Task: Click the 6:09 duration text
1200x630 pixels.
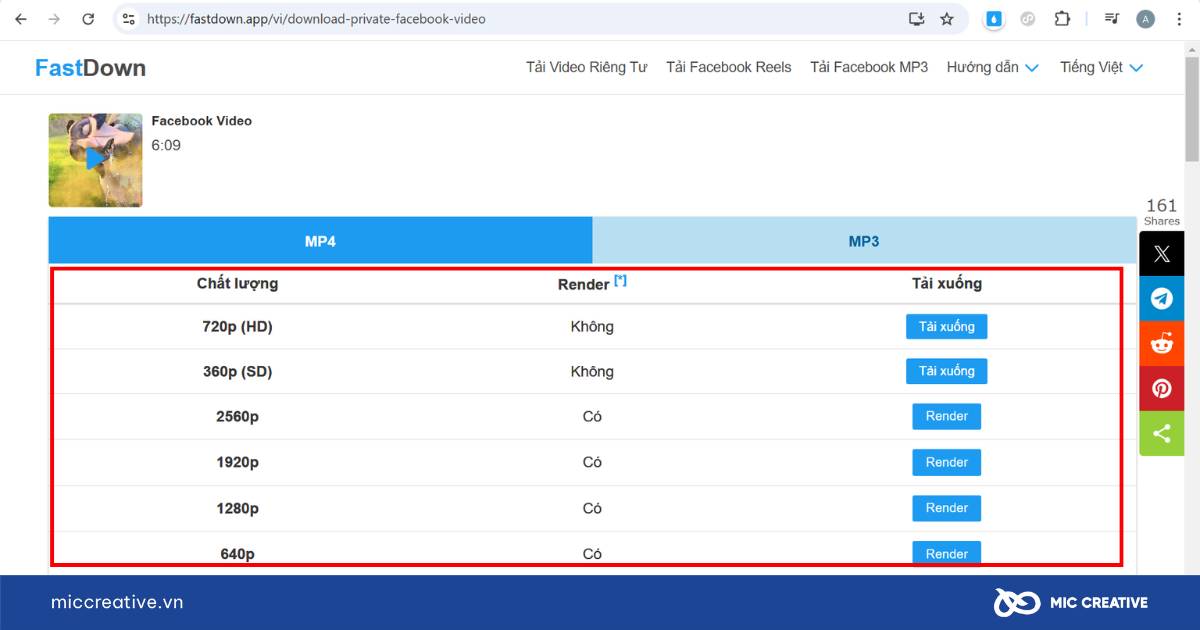Action: 166,145
